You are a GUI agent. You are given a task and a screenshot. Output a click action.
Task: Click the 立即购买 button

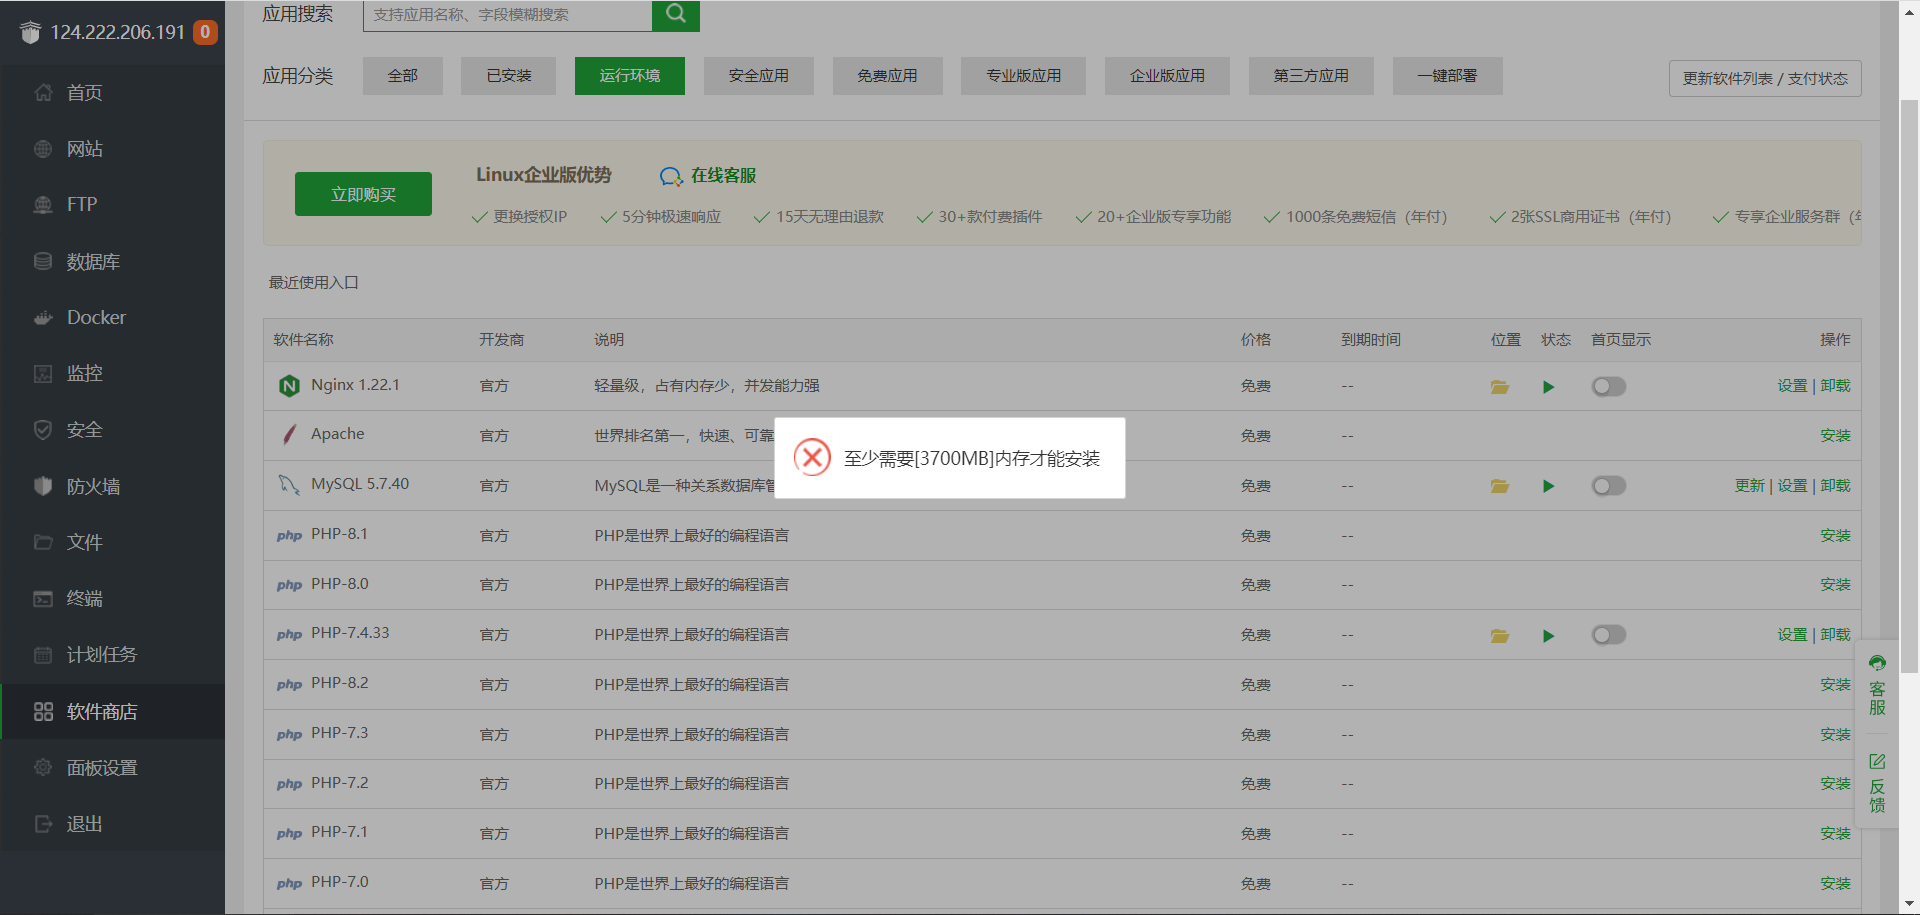pyautogui.click(x=363, y=194)
